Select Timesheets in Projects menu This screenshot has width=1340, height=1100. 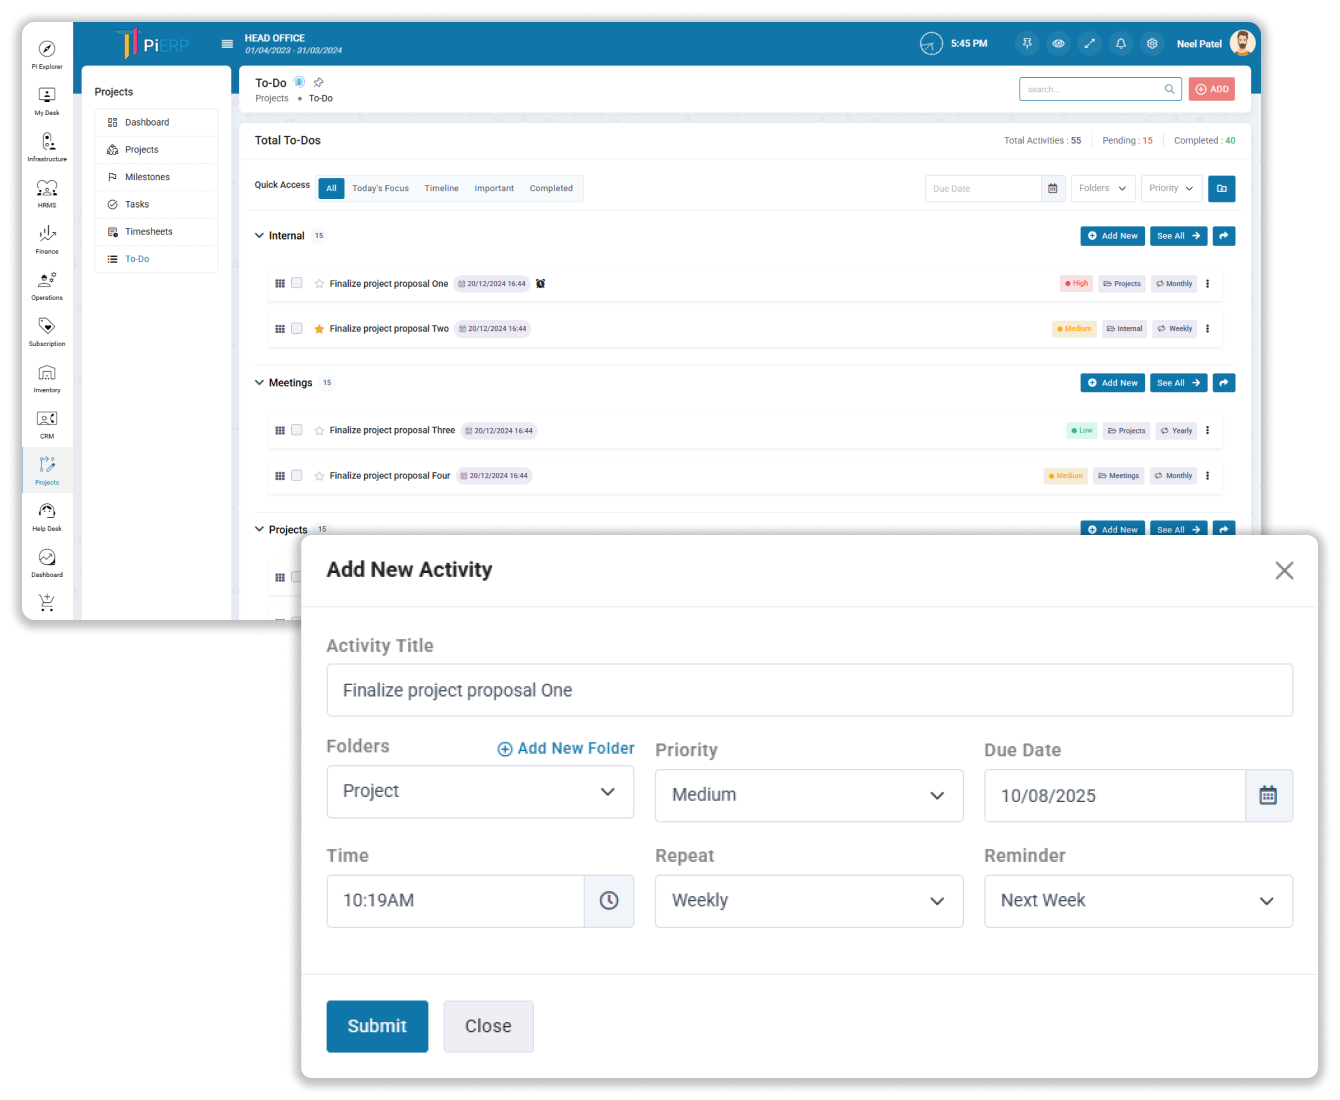[x=148, y=232]
